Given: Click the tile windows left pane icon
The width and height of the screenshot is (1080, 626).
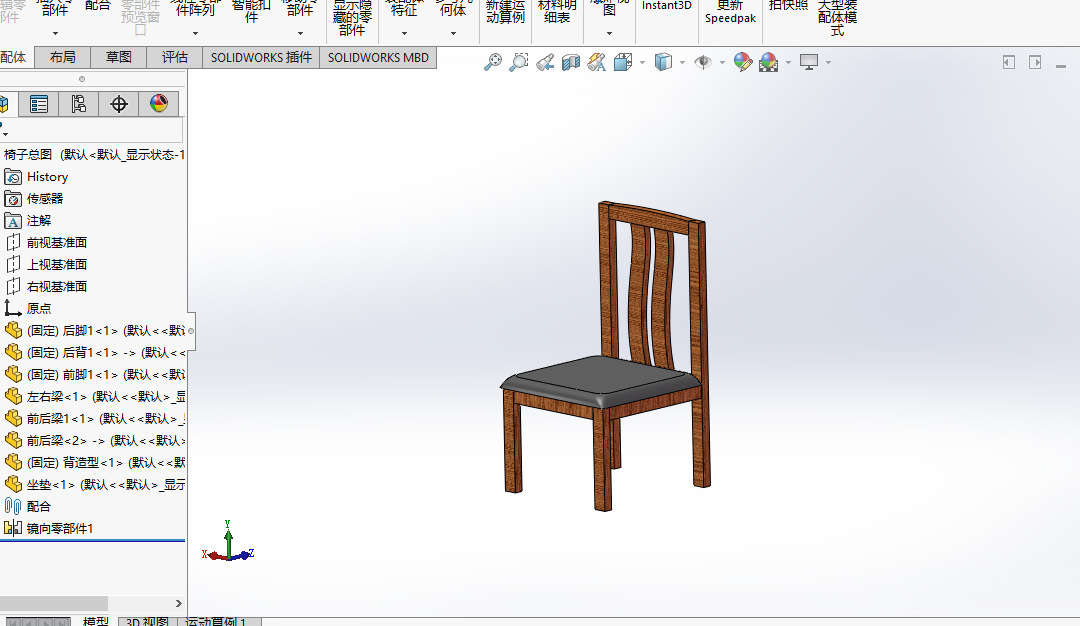Looking at the screenshot, I should [x=1009, y=63].
